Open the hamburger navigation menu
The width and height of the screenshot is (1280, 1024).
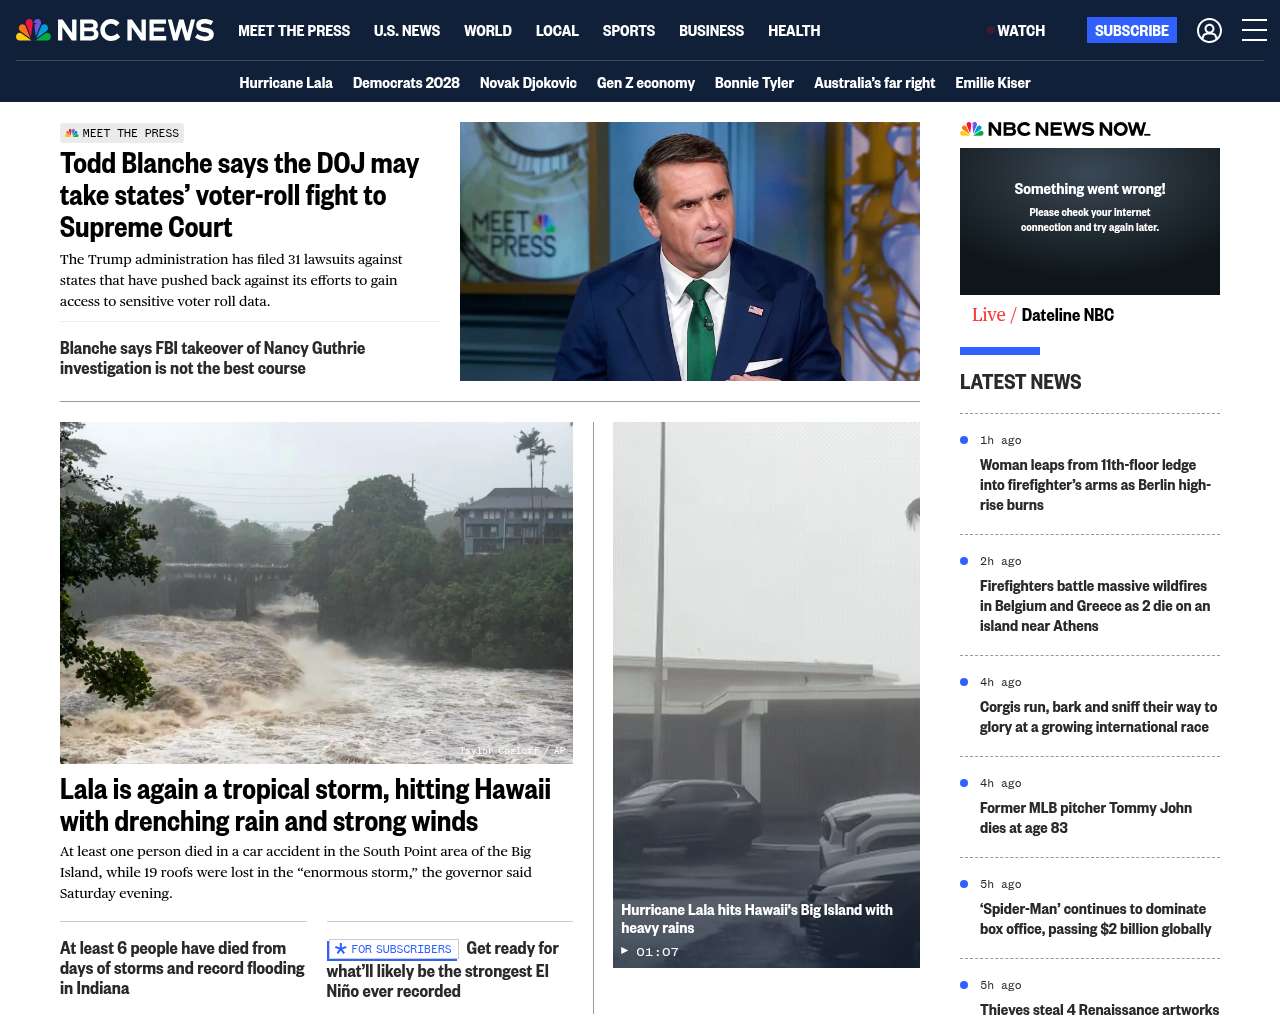point(1254,30)
